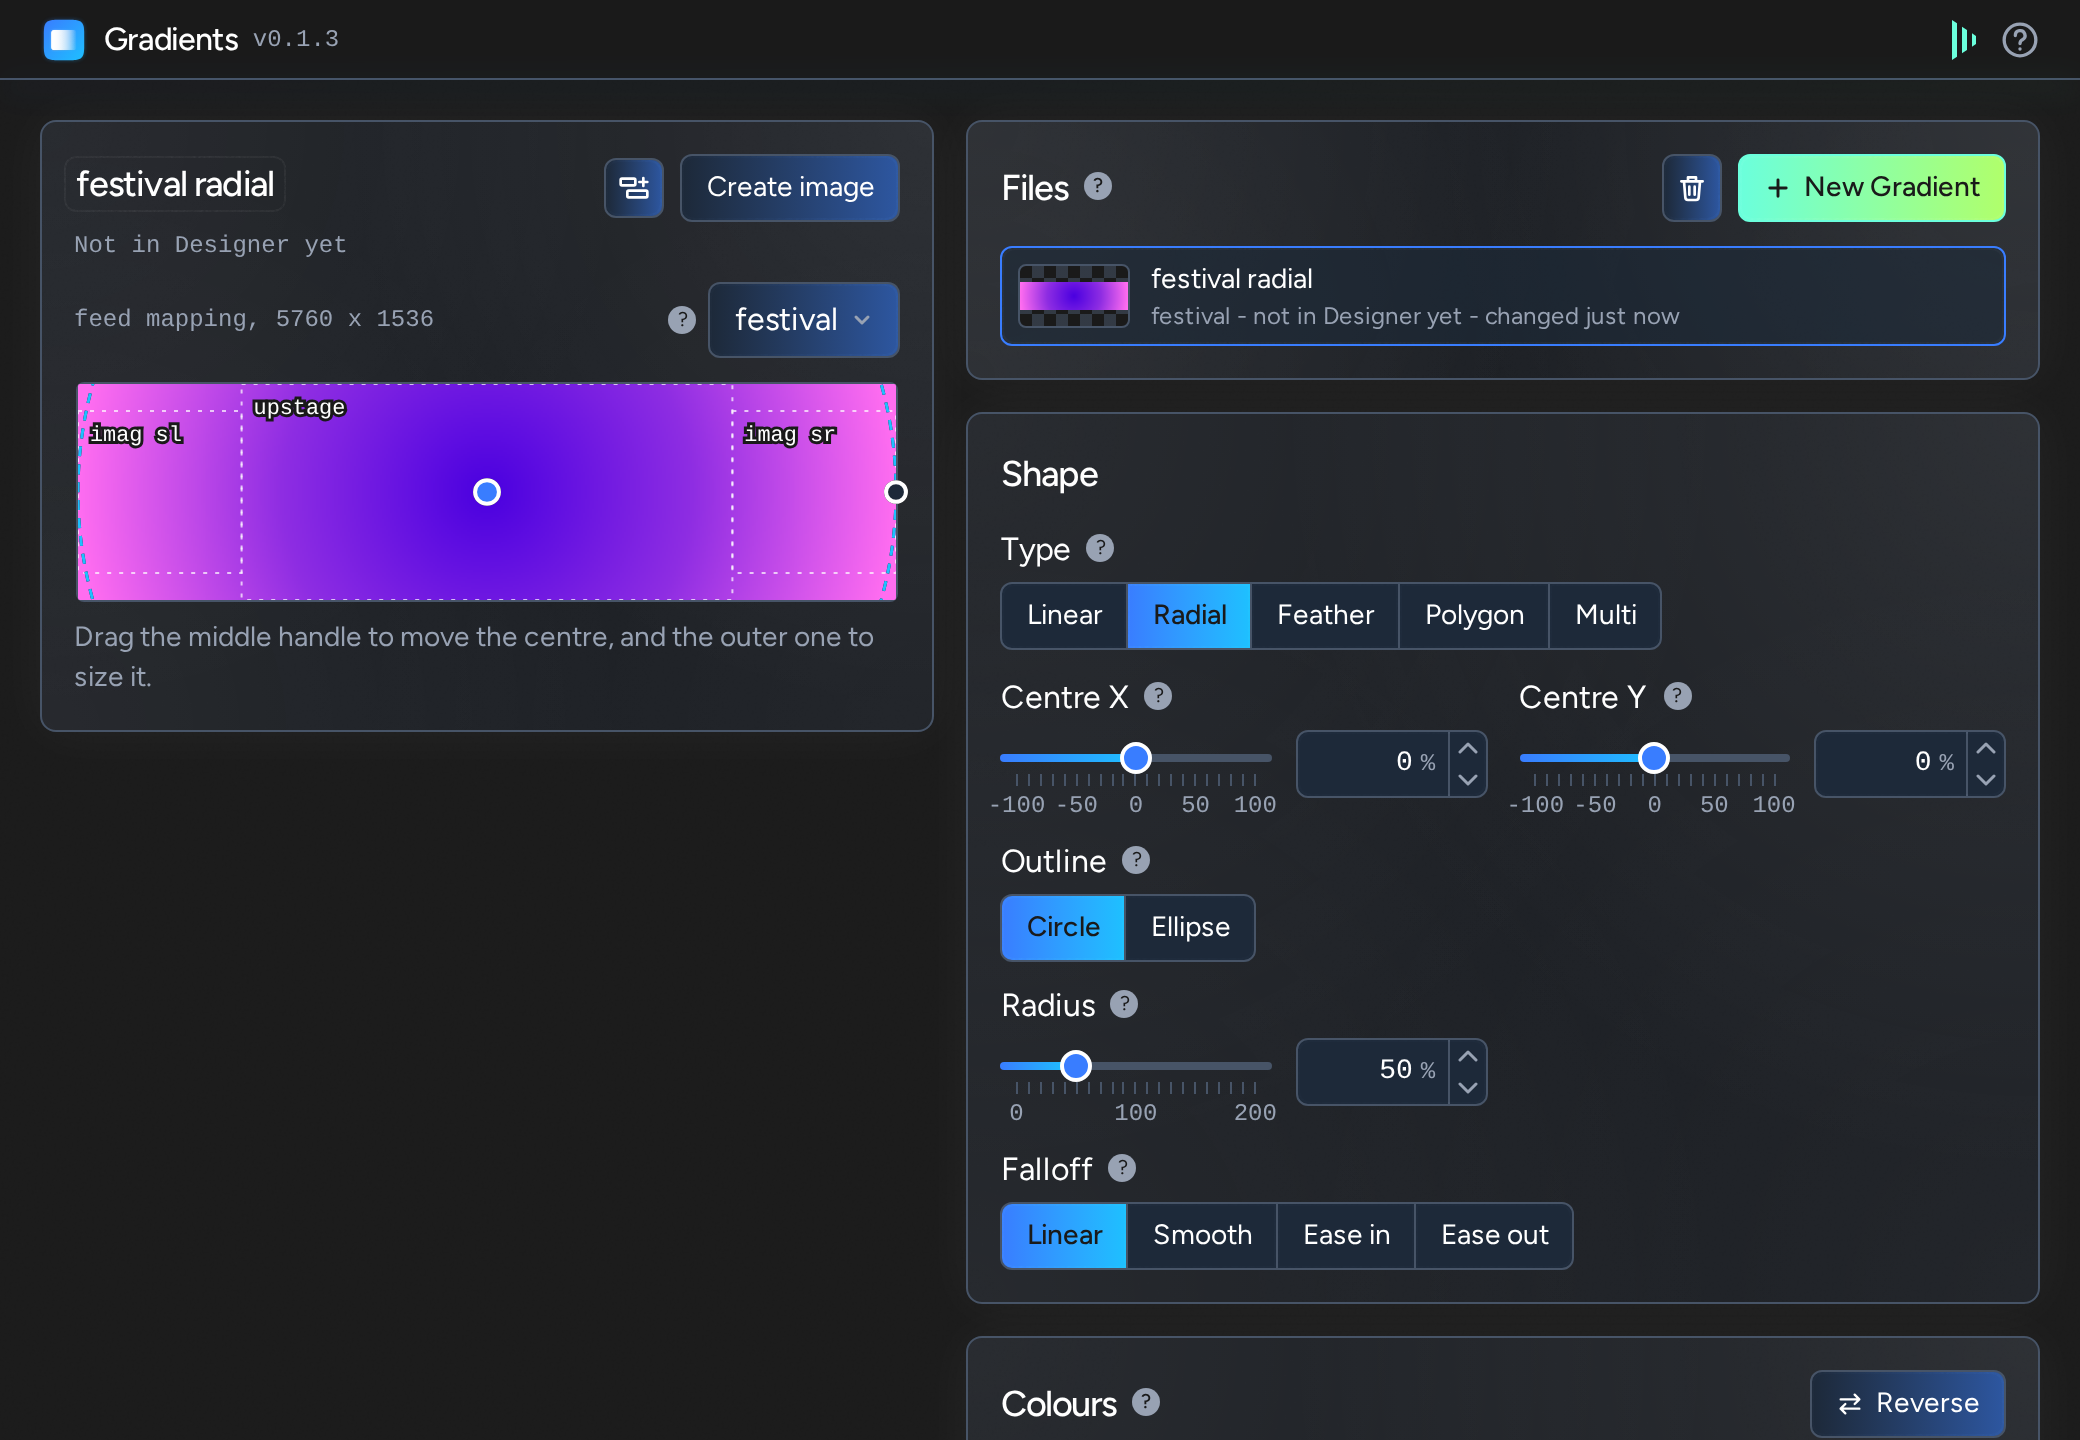Click Reverse colours button
The height and width of the screenshot is (1440, 2080).
[x=1907, y=1403]
